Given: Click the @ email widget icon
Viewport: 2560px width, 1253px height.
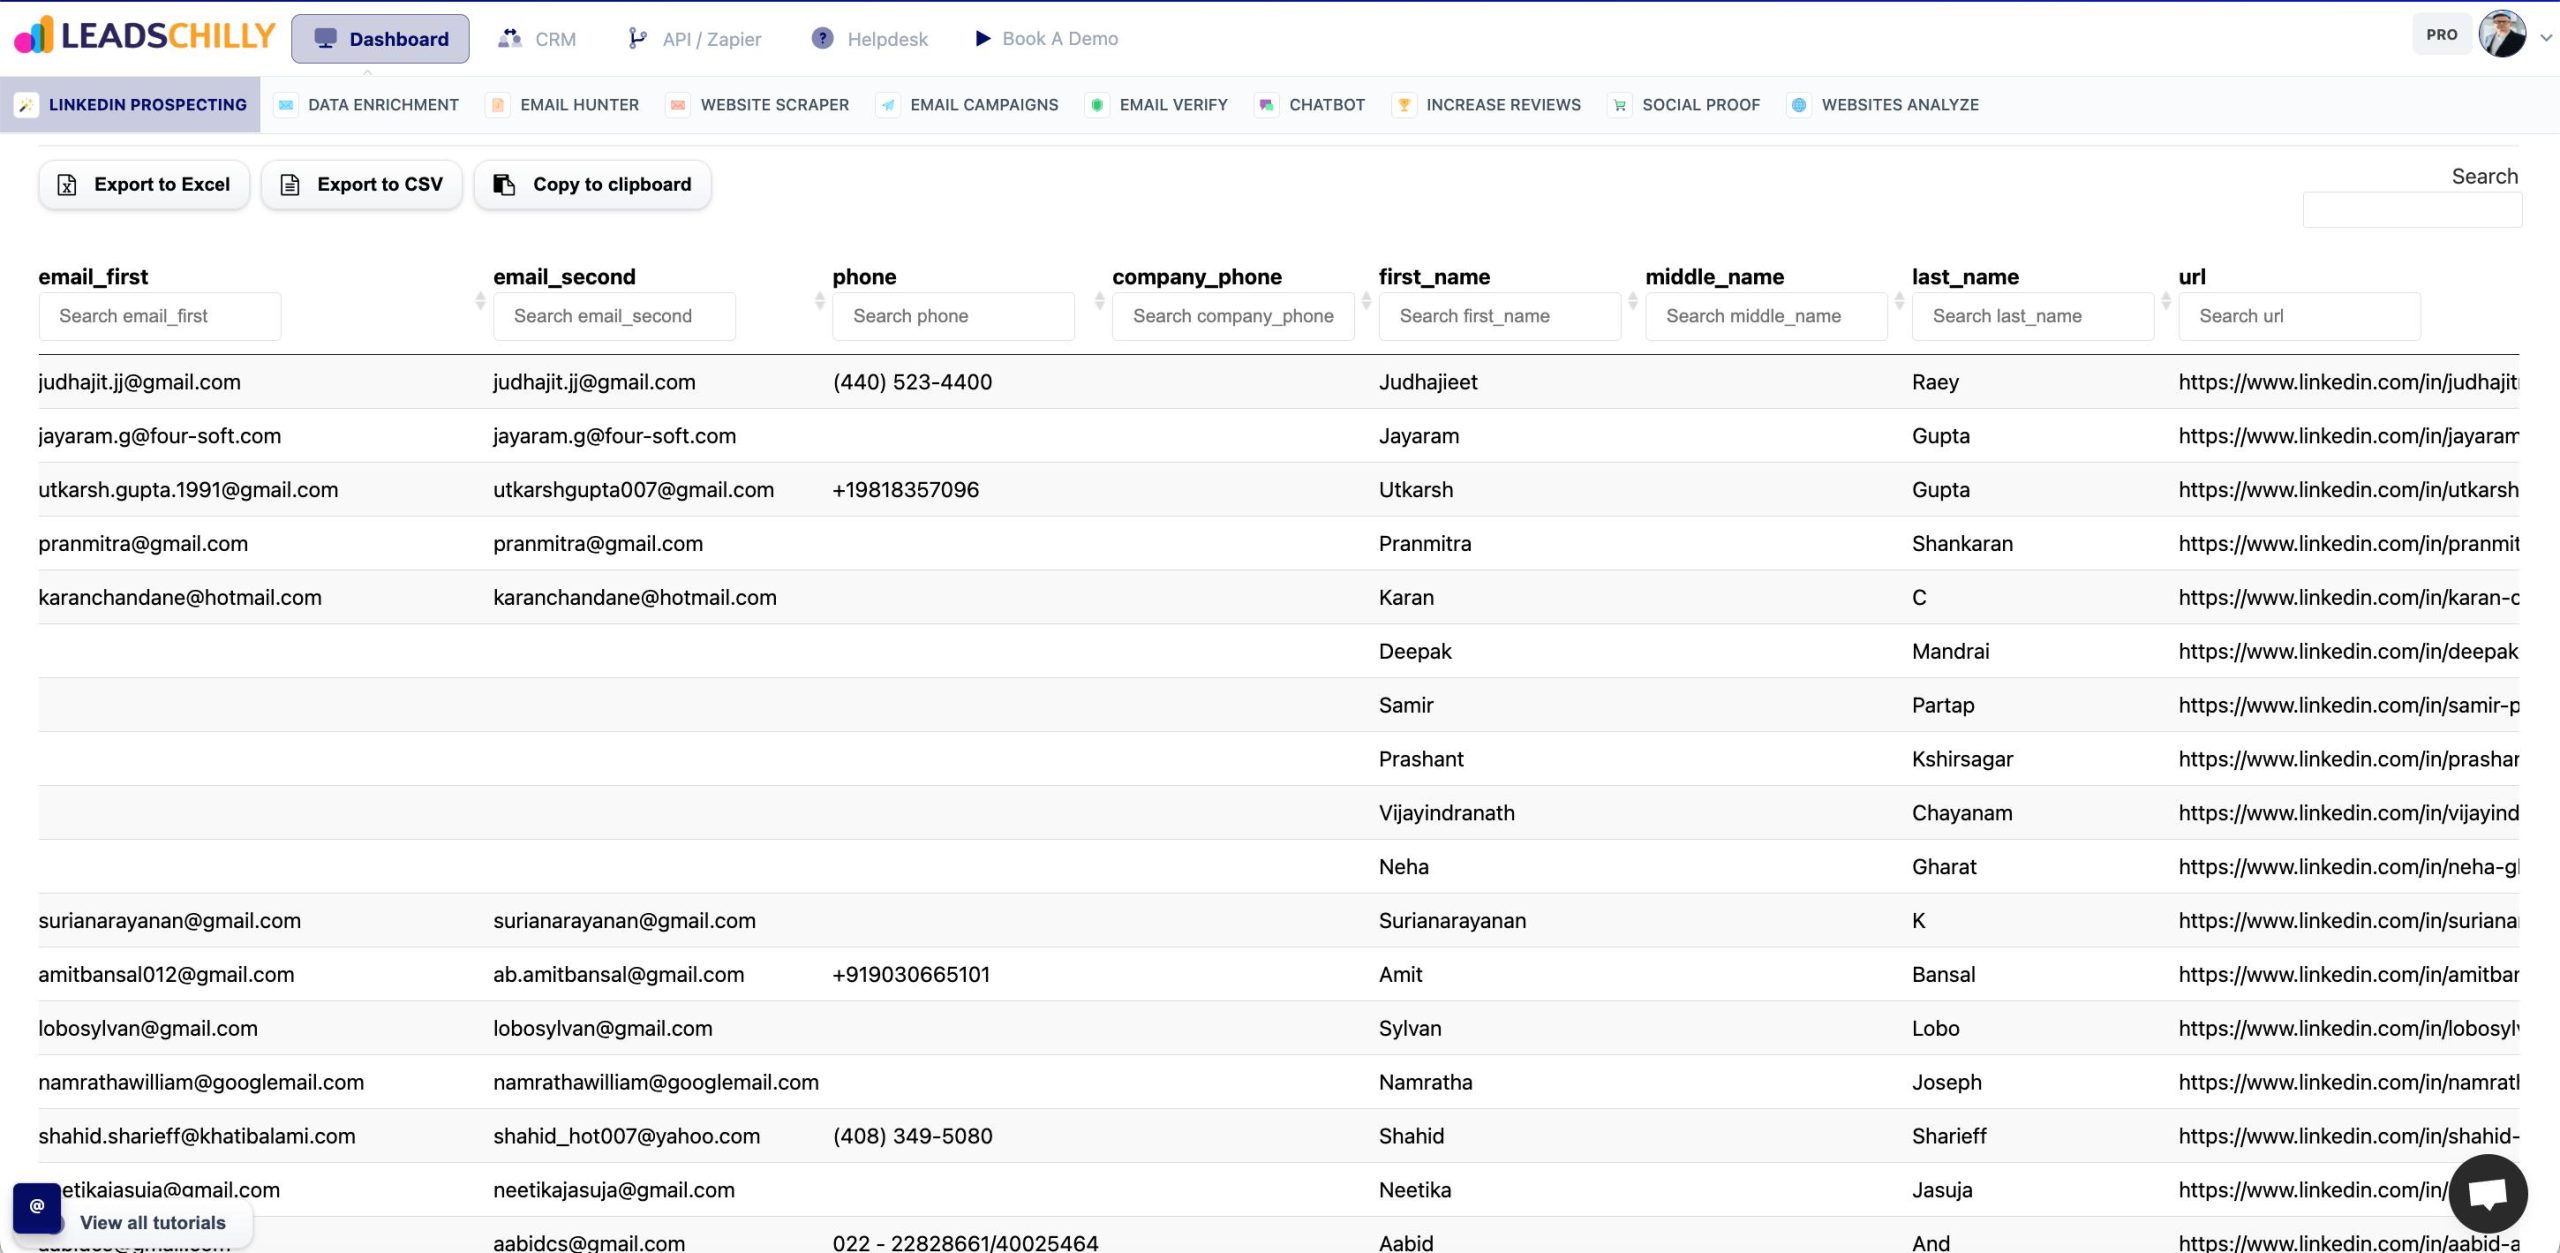Looking at the screenshot, I should [x=37, y=1207].
